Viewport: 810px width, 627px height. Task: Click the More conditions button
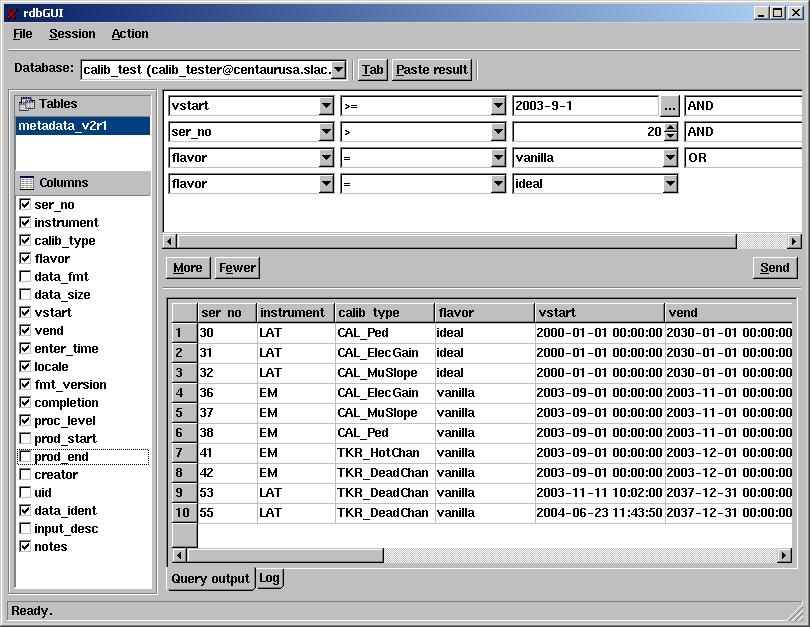(187, 268)
